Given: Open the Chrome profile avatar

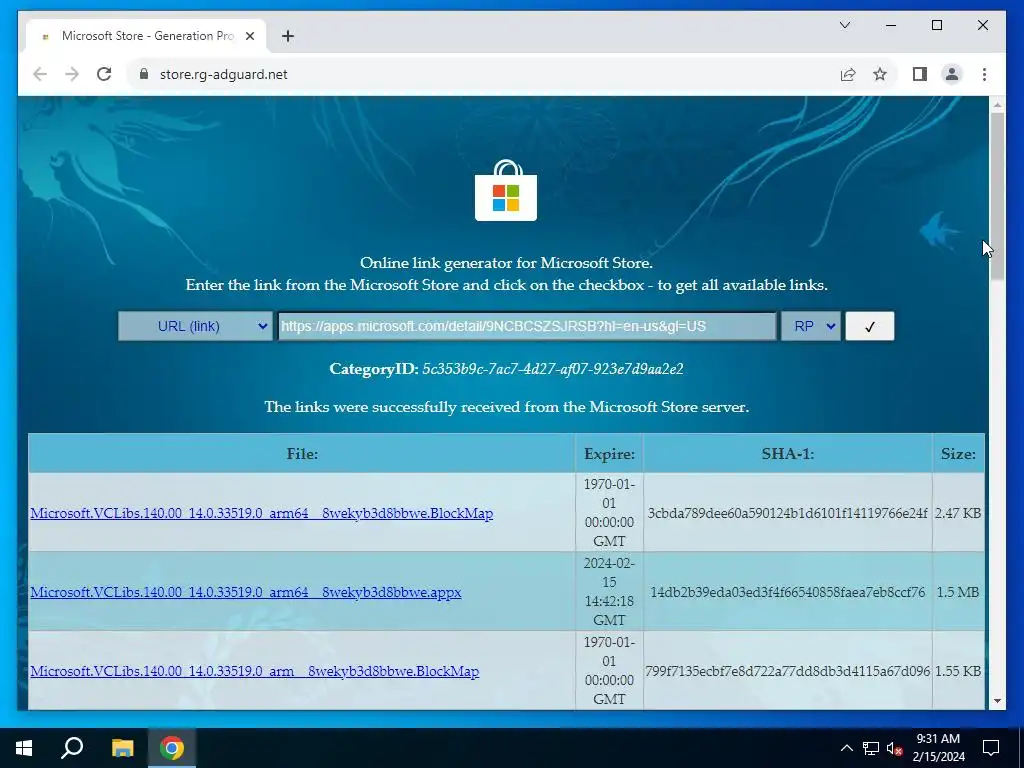Looking at the screenshot, I should point(952,74).
